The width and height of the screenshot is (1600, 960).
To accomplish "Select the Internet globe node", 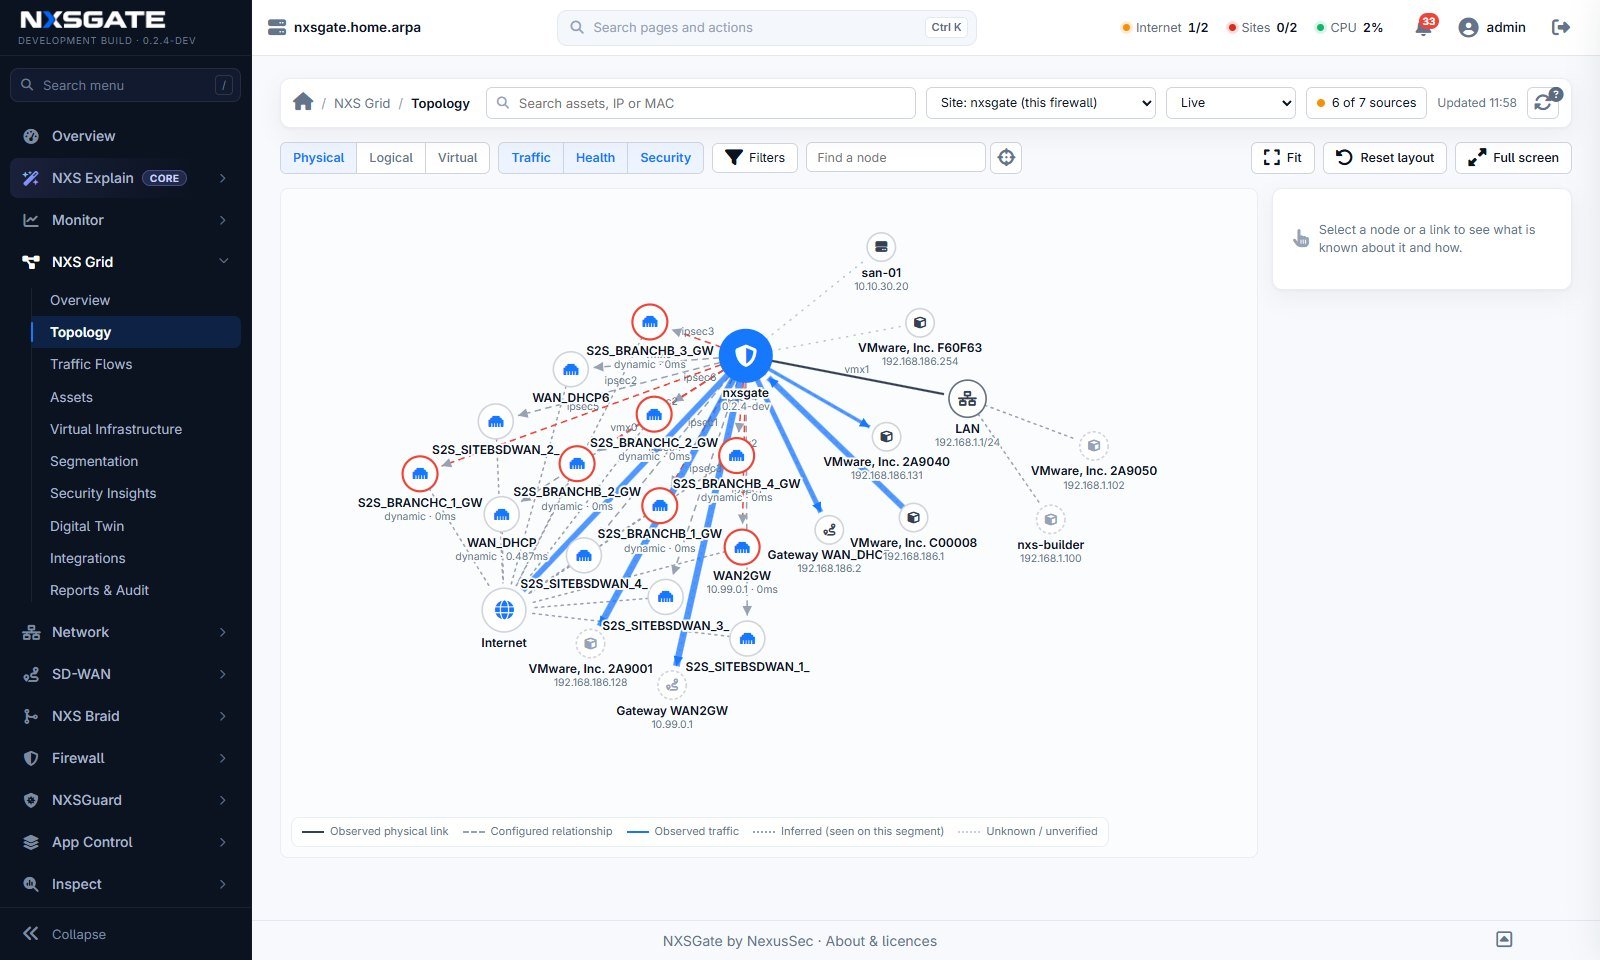I will (x=504, y=609).
